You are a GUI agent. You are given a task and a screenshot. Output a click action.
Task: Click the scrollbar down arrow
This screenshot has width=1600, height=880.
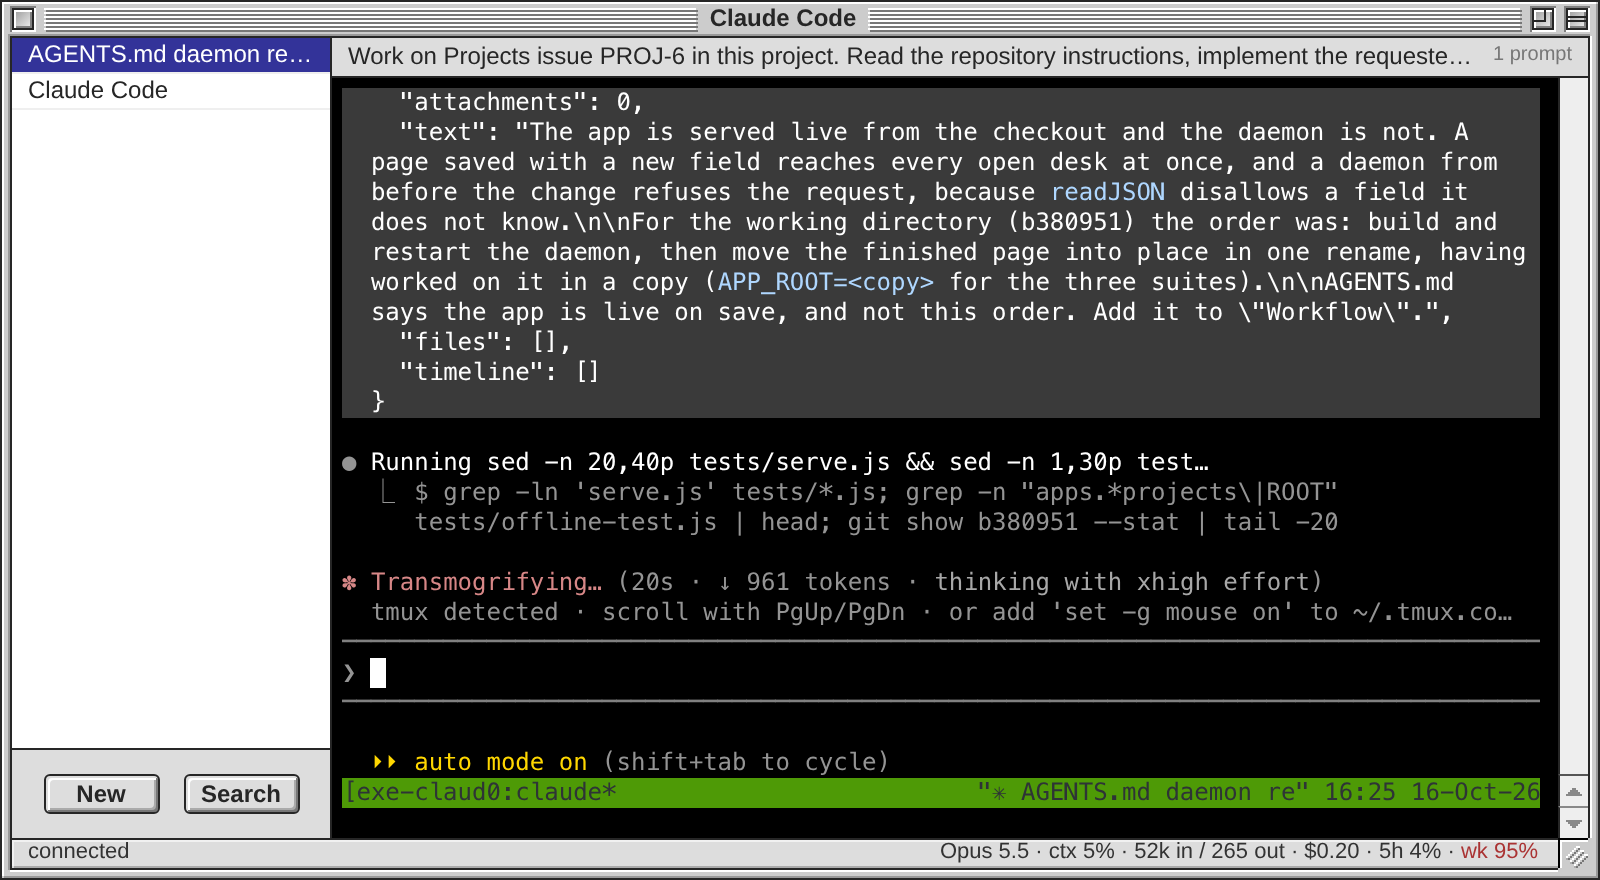pos(1574,823)
